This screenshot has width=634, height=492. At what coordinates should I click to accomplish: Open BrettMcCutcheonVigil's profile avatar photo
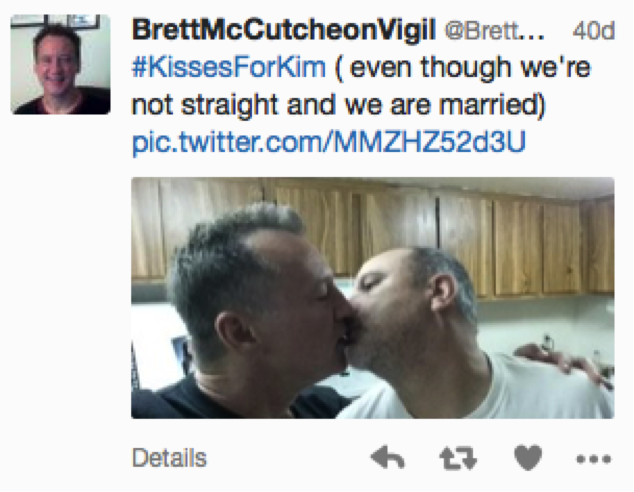coord(60,64)
